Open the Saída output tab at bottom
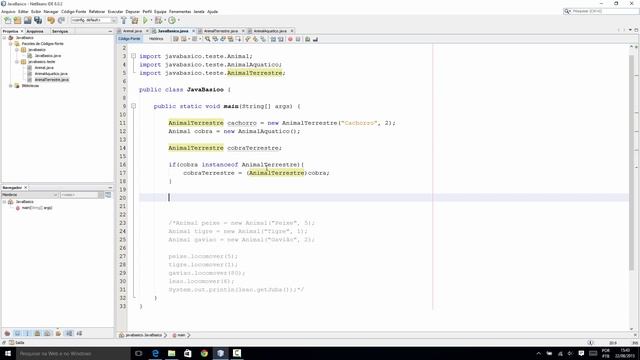 pyautogui.click(x=17, y=343)
